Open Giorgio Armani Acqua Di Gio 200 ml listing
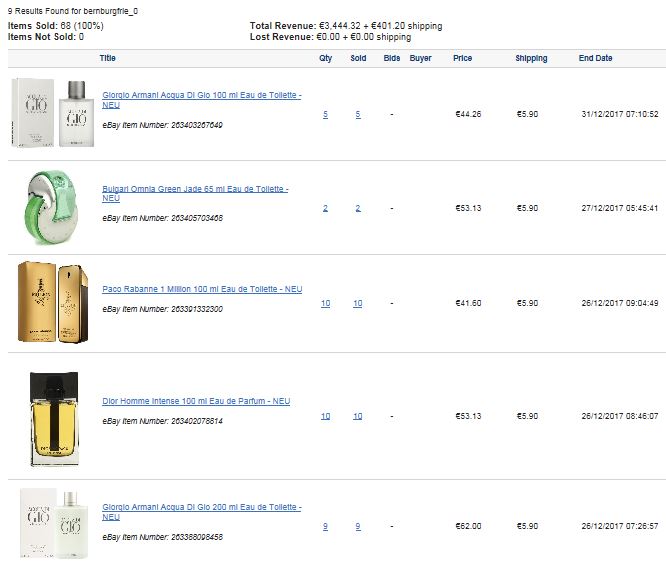 click(x=202, y=512)
